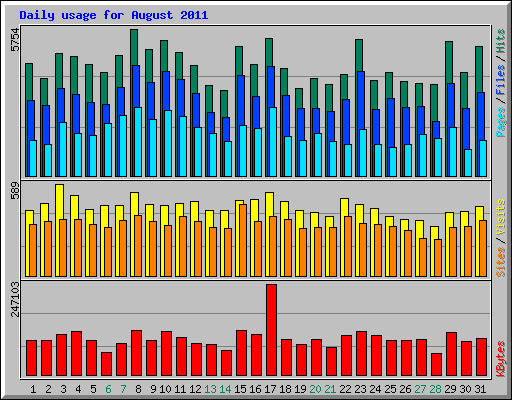Click the "Hits" legend label

[x=501, y=41]
